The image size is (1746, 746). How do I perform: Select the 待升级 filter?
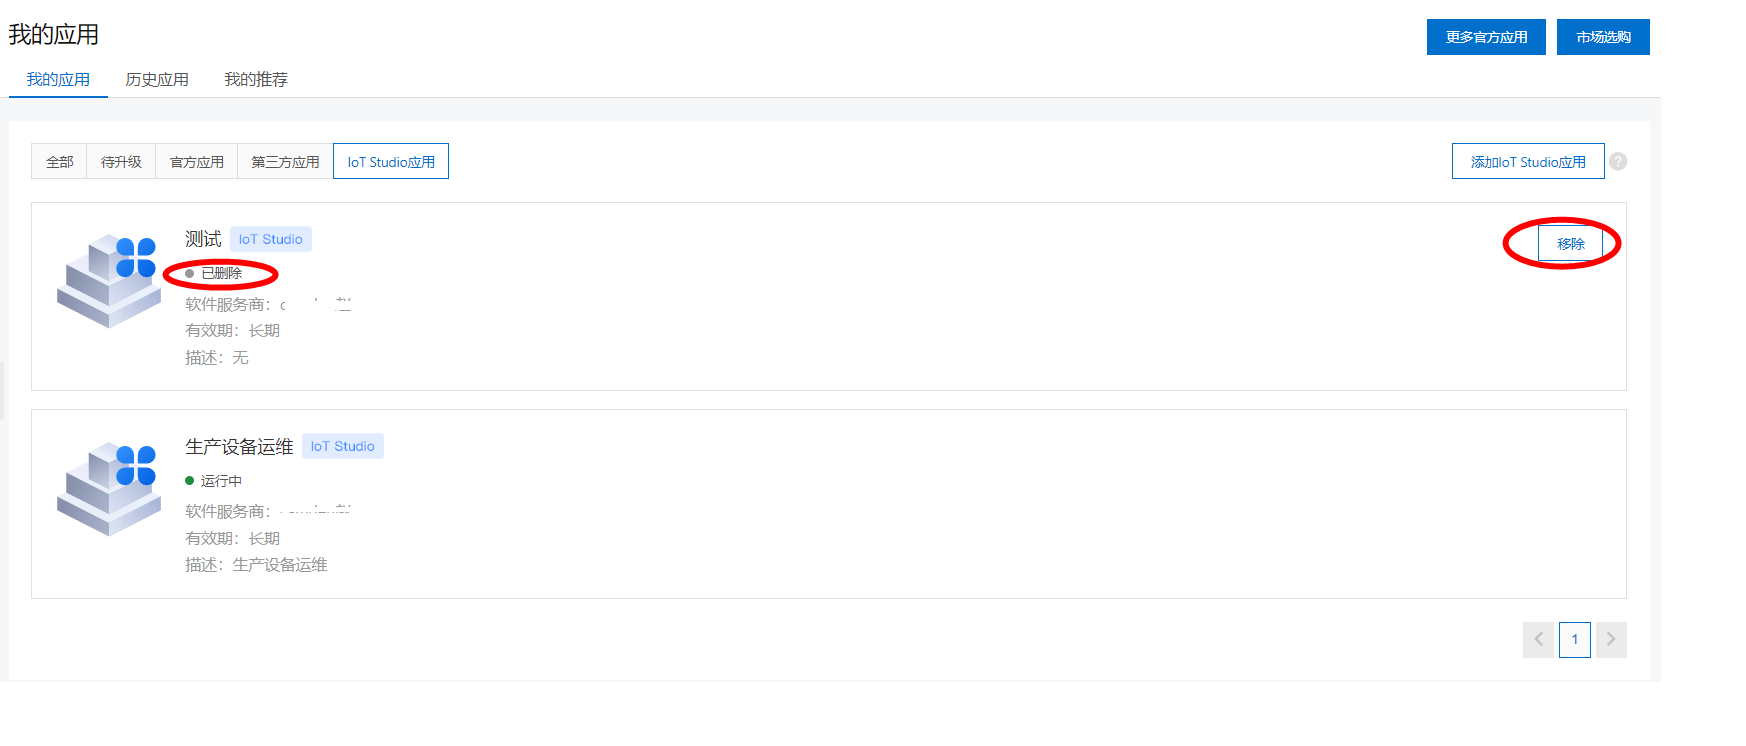coord(121,161)
